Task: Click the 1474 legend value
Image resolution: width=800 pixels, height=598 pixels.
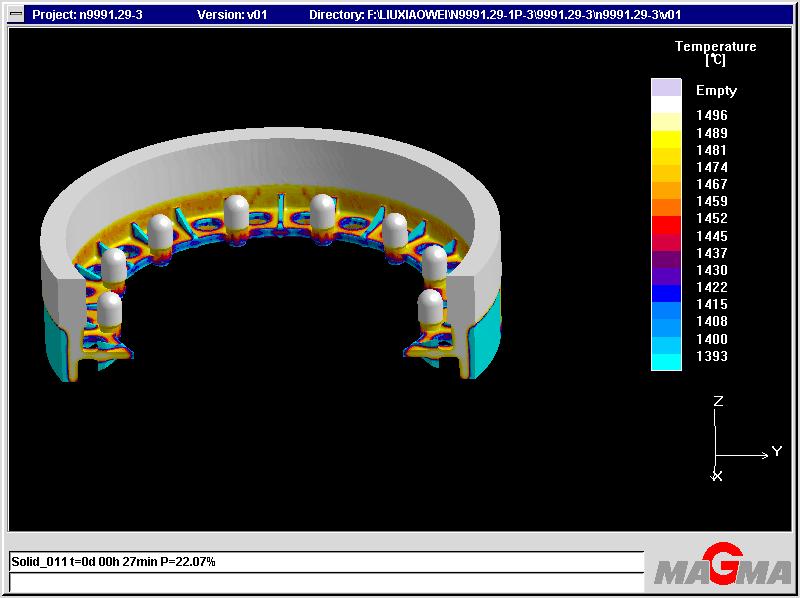Action: coord(712,167)
